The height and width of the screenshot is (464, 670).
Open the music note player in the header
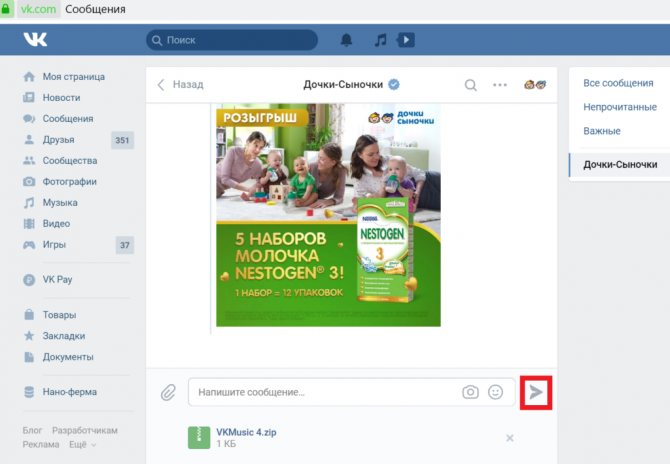(380, 40)
